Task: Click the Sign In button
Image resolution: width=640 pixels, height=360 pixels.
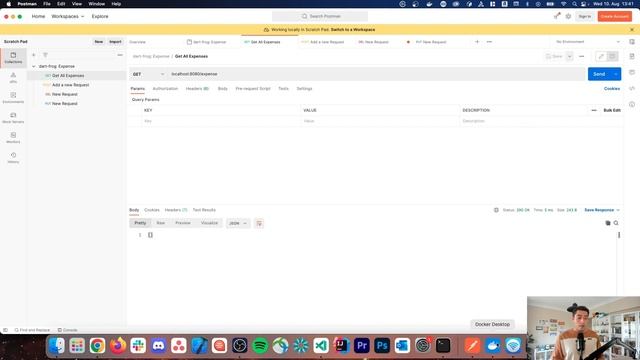Action: point(584,16)
